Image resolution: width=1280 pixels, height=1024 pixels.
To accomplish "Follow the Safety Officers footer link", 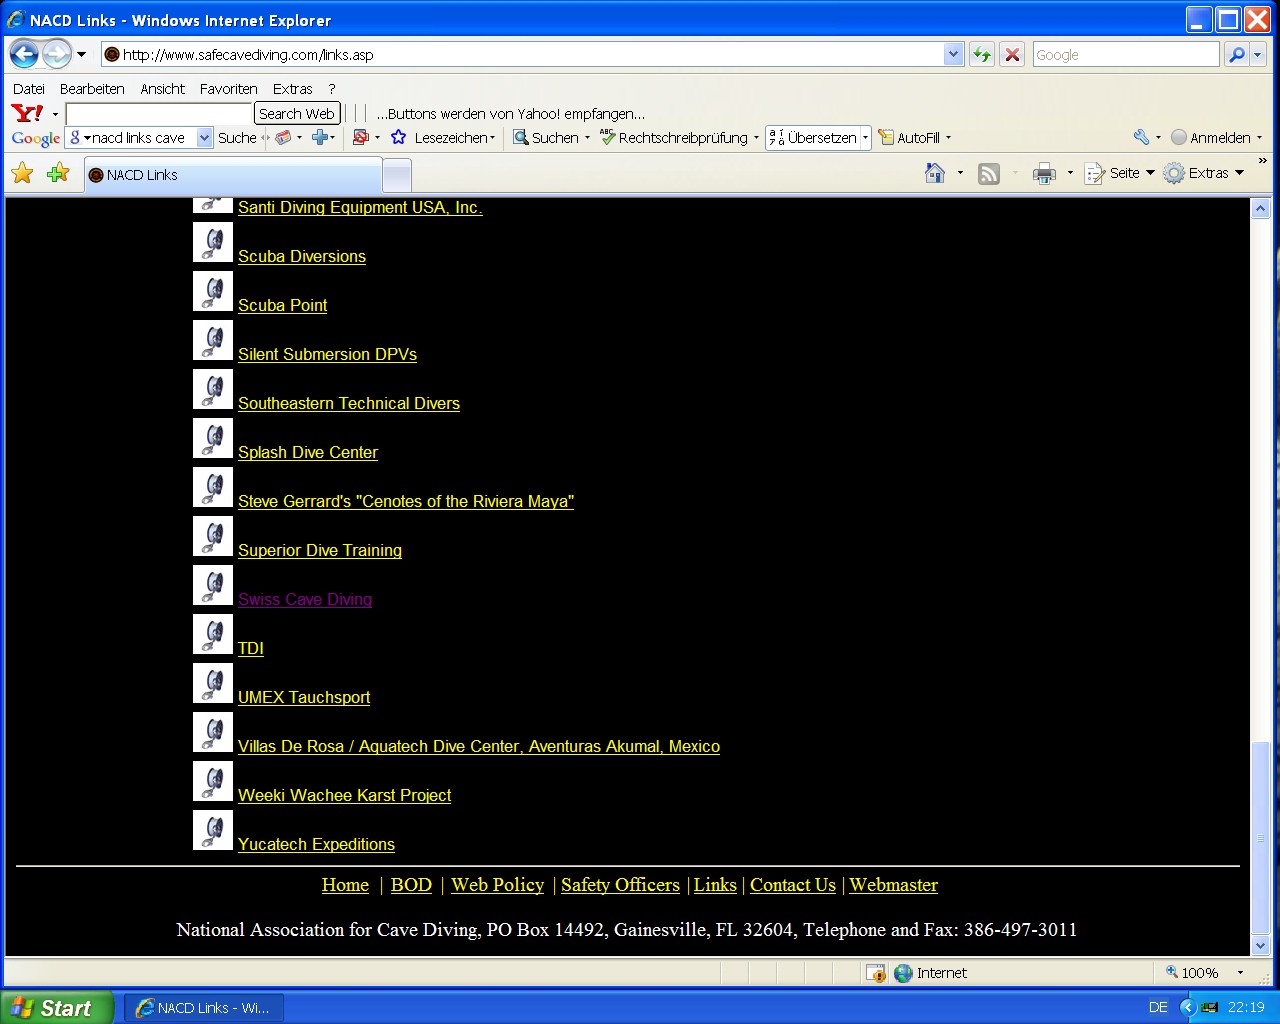I will pyautogui.click(x=620, y=885).
